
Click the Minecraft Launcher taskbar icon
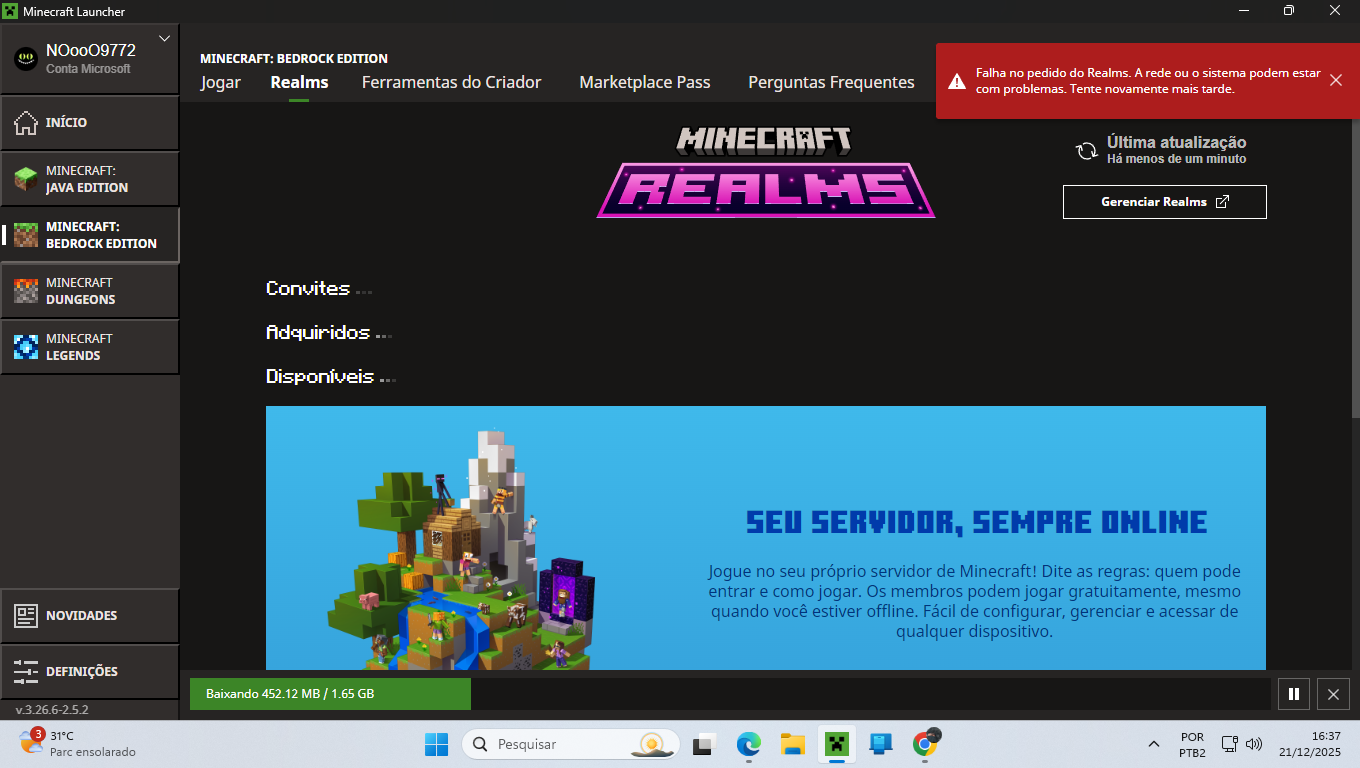tap(837, 744)
